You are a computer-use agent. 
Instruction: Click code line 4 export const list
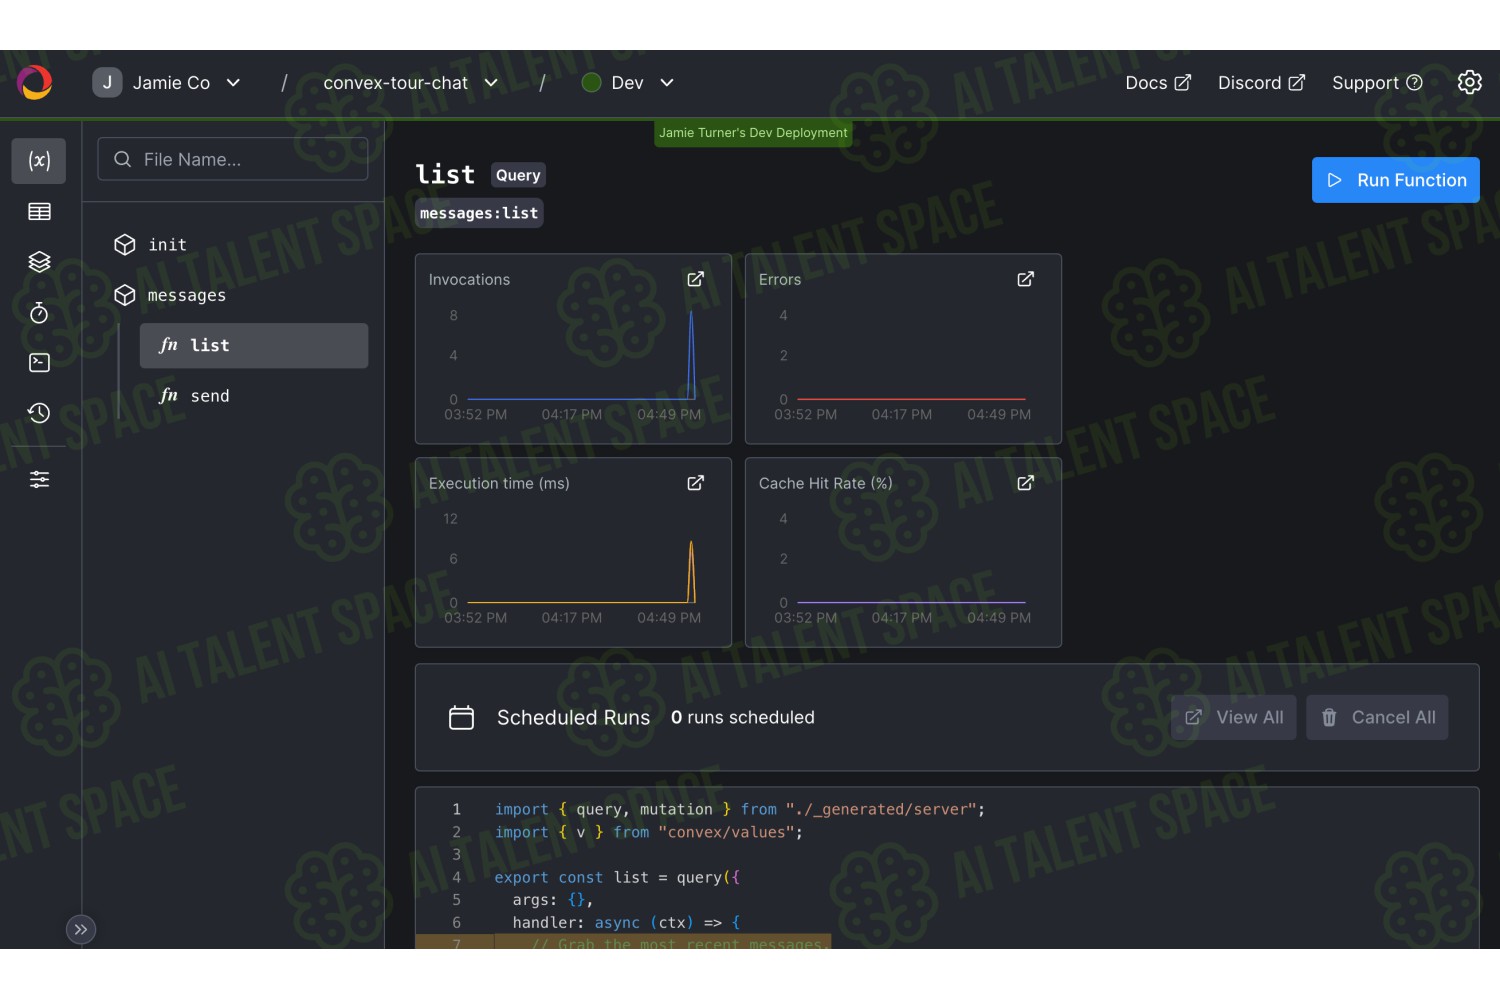click(x=617, y=878)
